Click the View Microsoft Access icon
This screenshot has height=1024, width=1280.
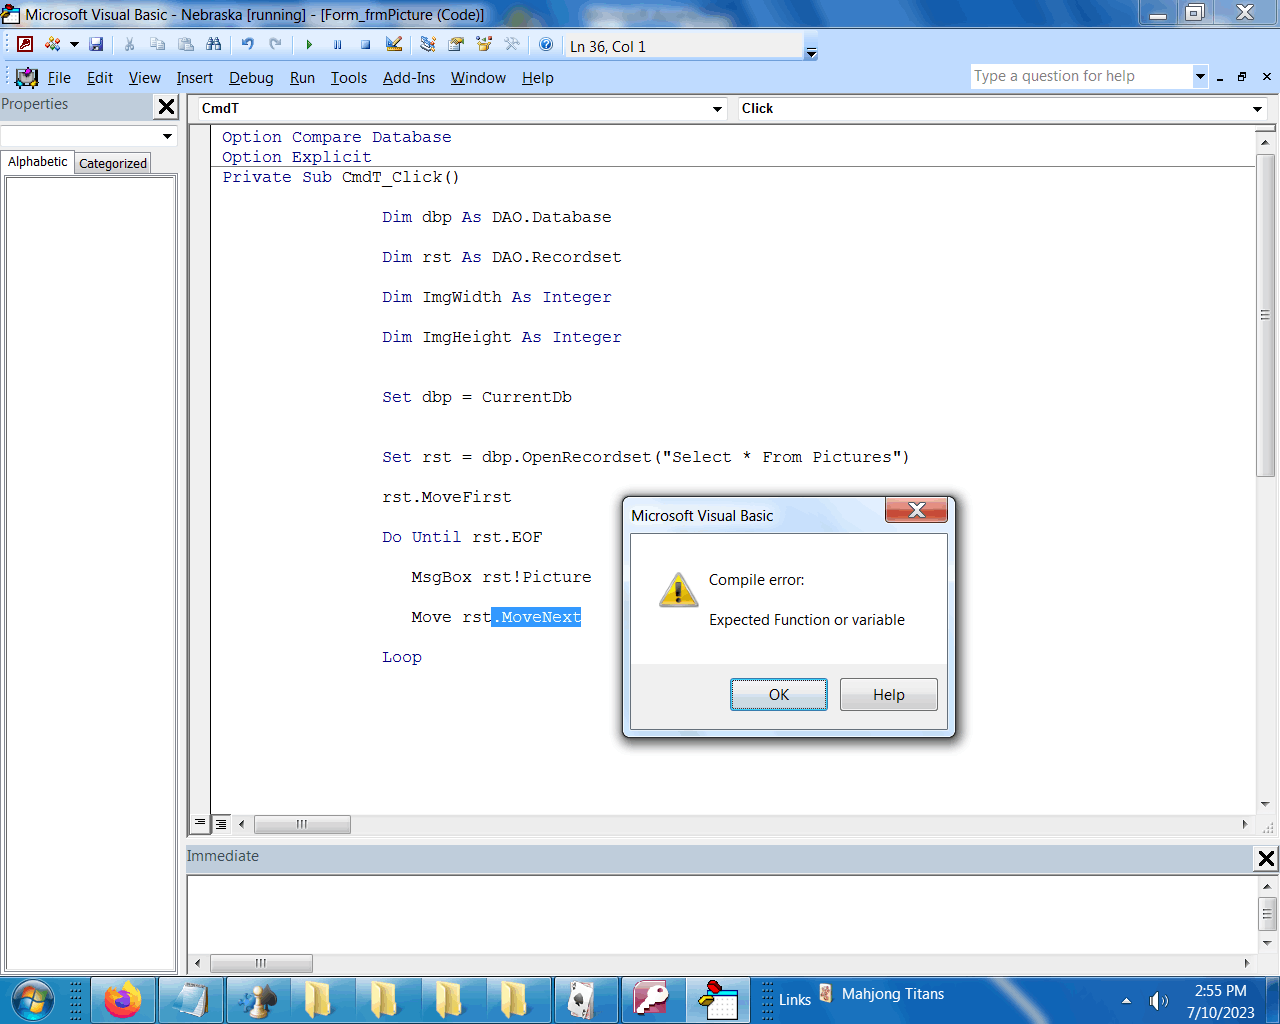25,44
